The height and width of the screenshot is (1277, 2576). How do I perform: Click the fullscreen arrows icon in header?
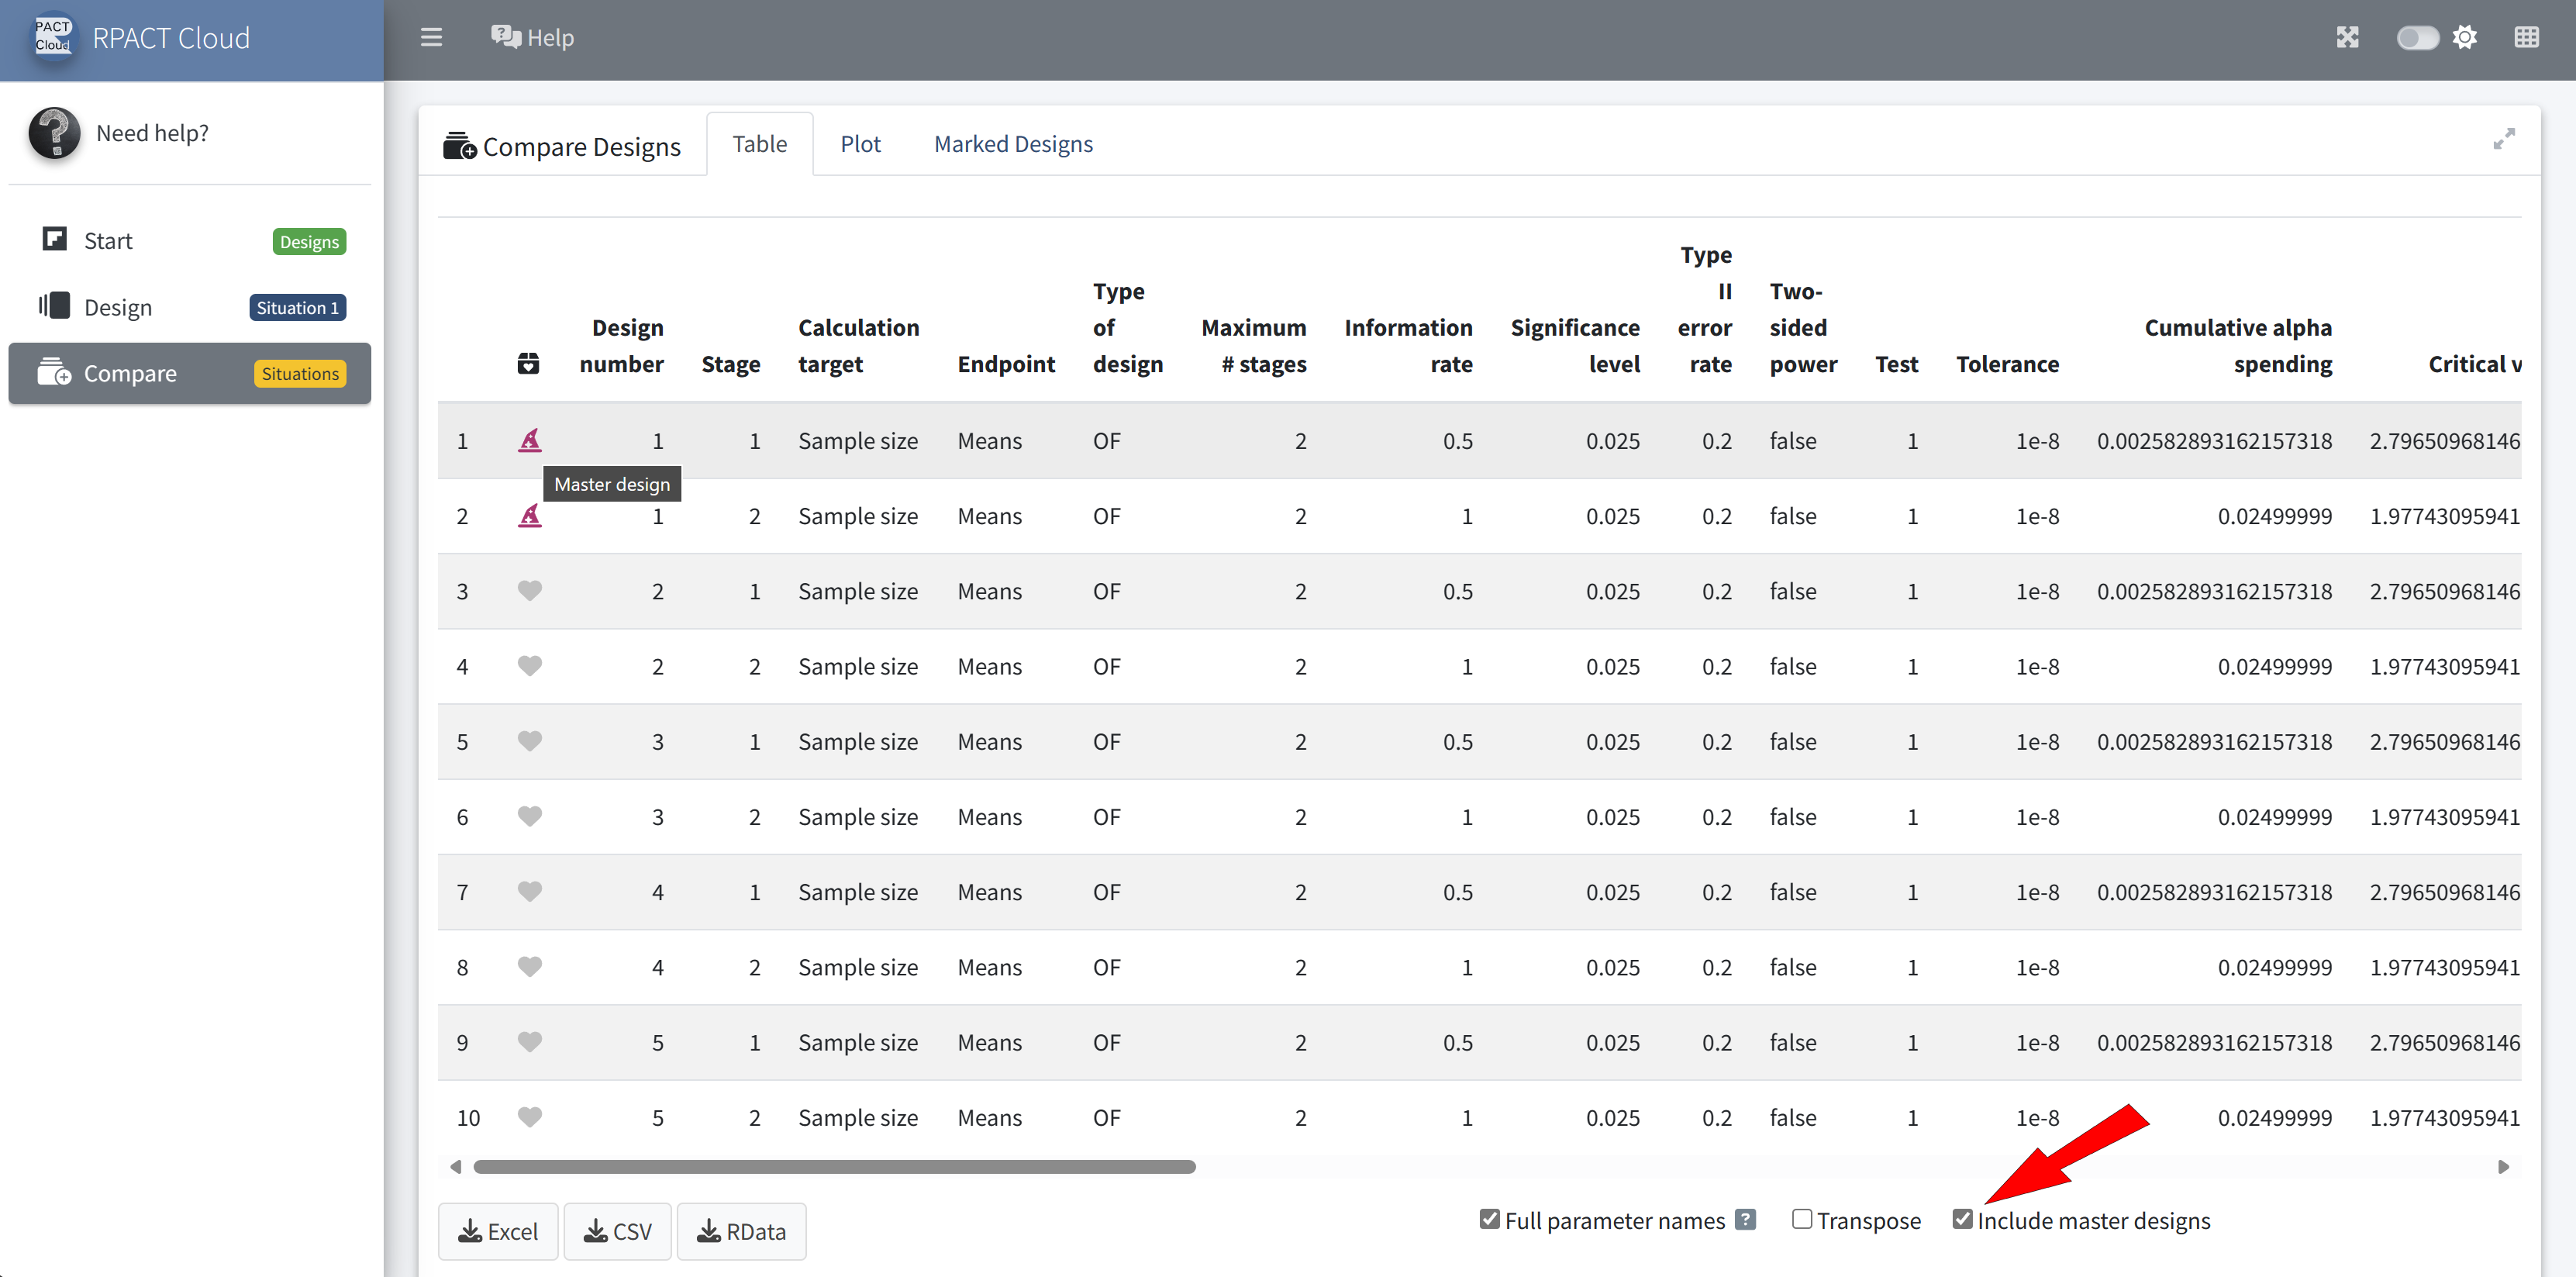tap(2347, 38)
